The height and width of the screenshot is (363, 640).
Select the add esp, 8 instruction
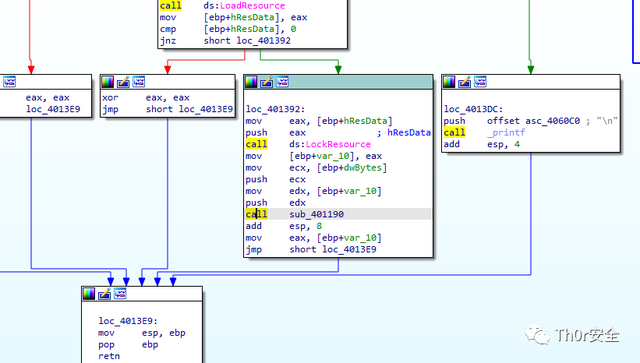point(284,226)
